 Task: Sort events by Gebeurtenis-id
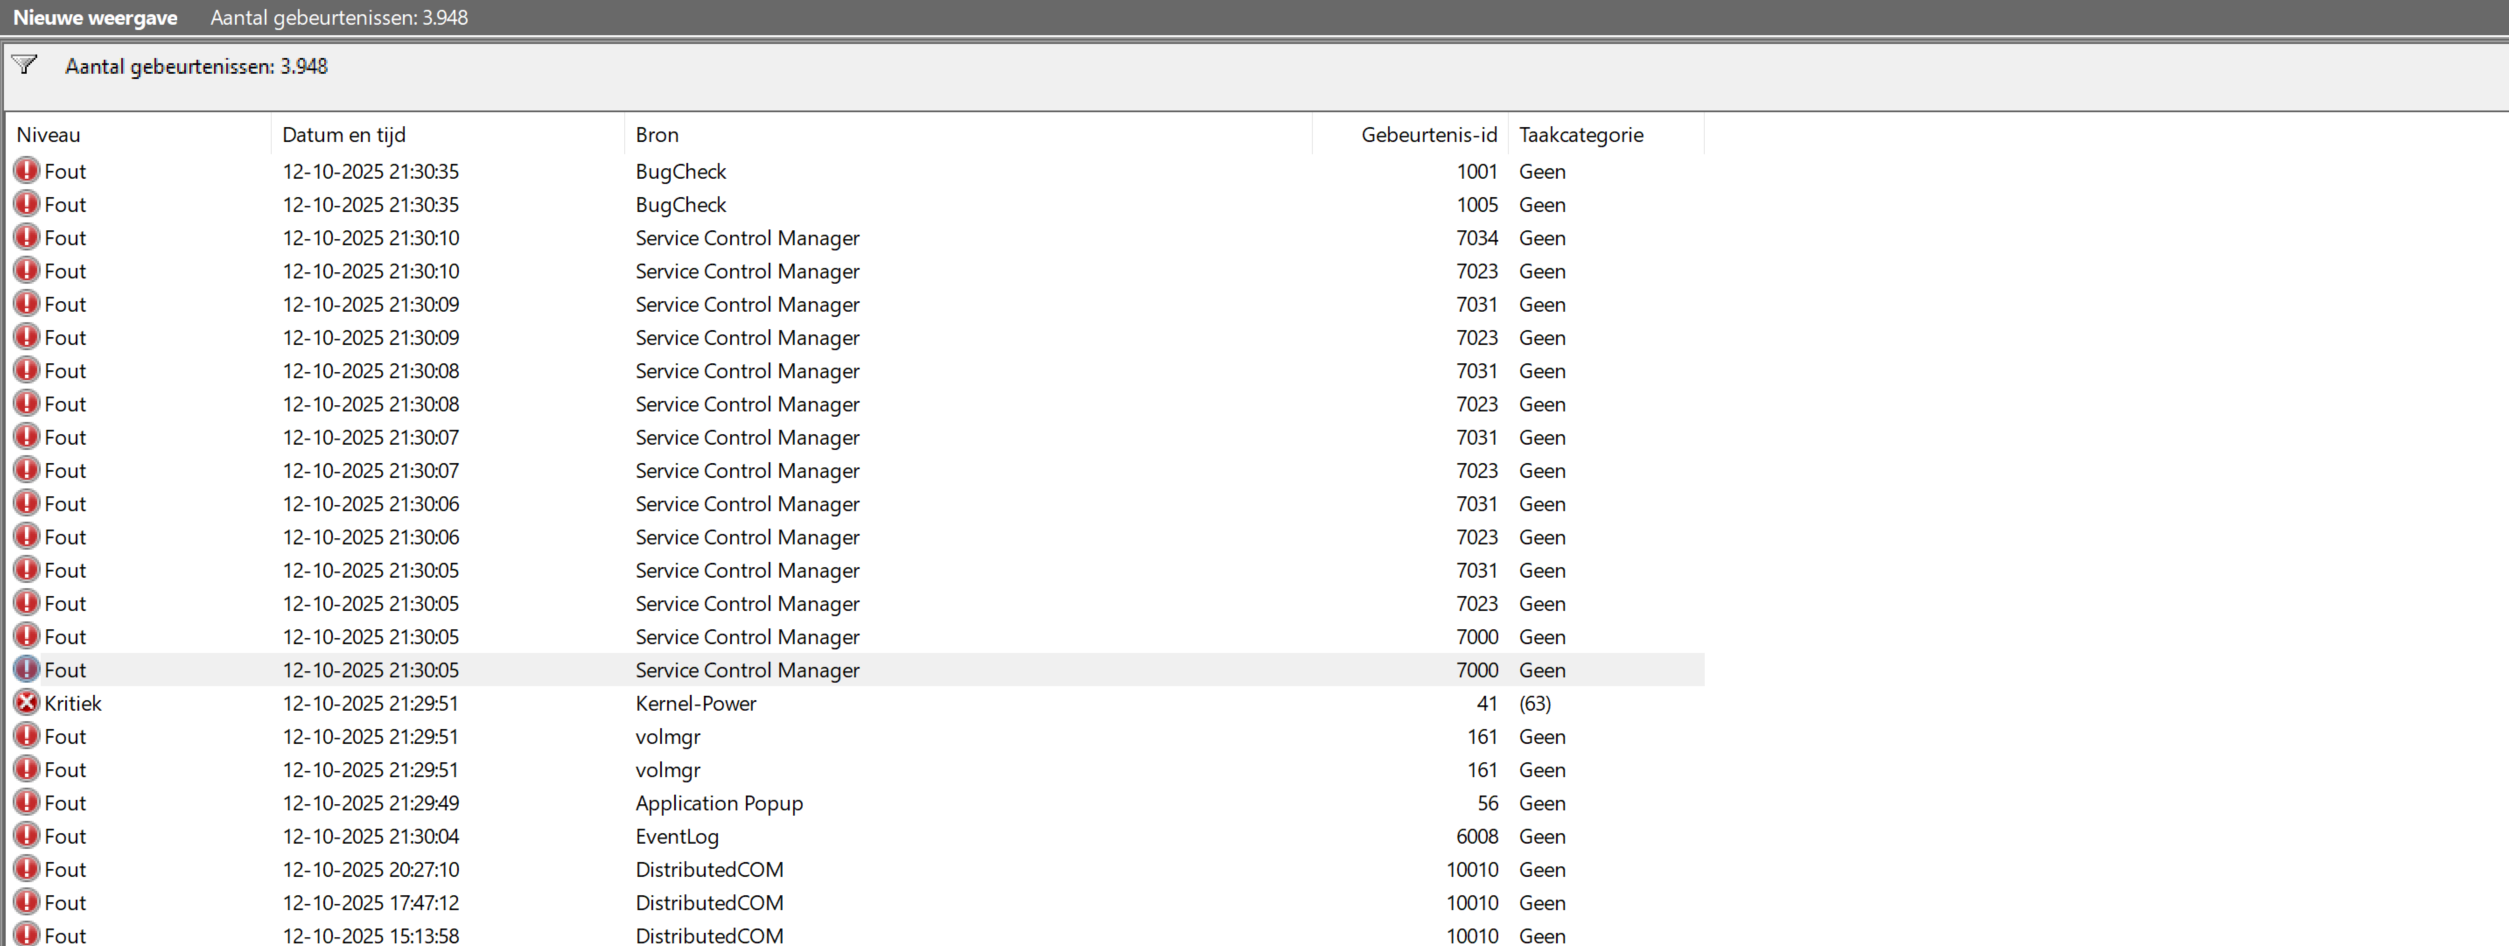tap(1428, 134)
